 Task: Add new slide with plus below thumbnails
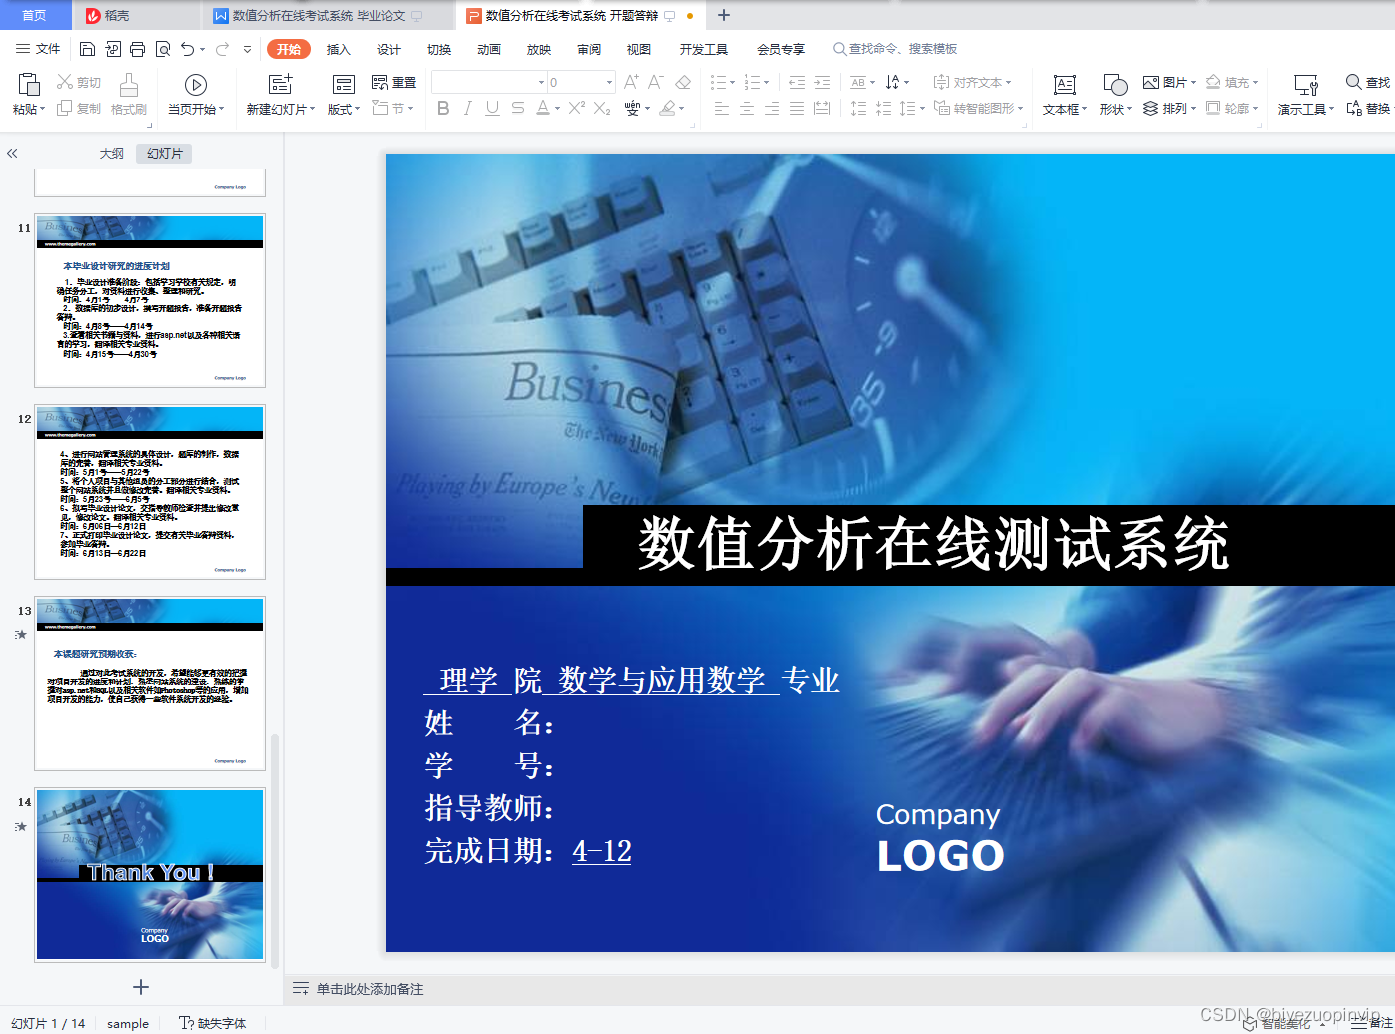click(x=141, y=987)
